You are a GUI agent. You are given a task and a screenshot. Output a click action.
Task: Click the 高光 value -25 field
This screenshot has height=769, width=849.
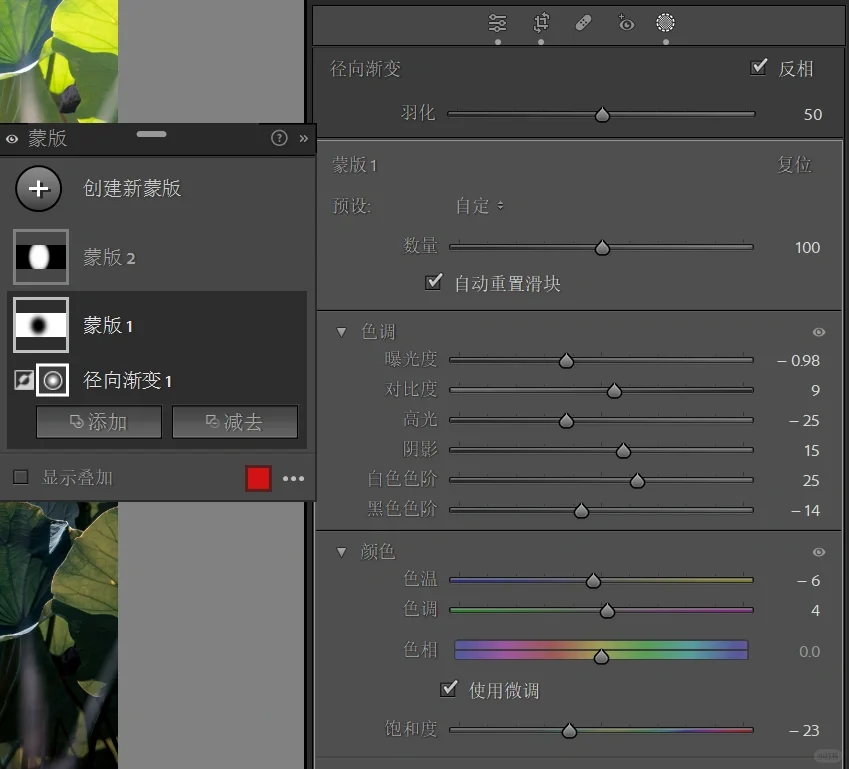(804, 421)
